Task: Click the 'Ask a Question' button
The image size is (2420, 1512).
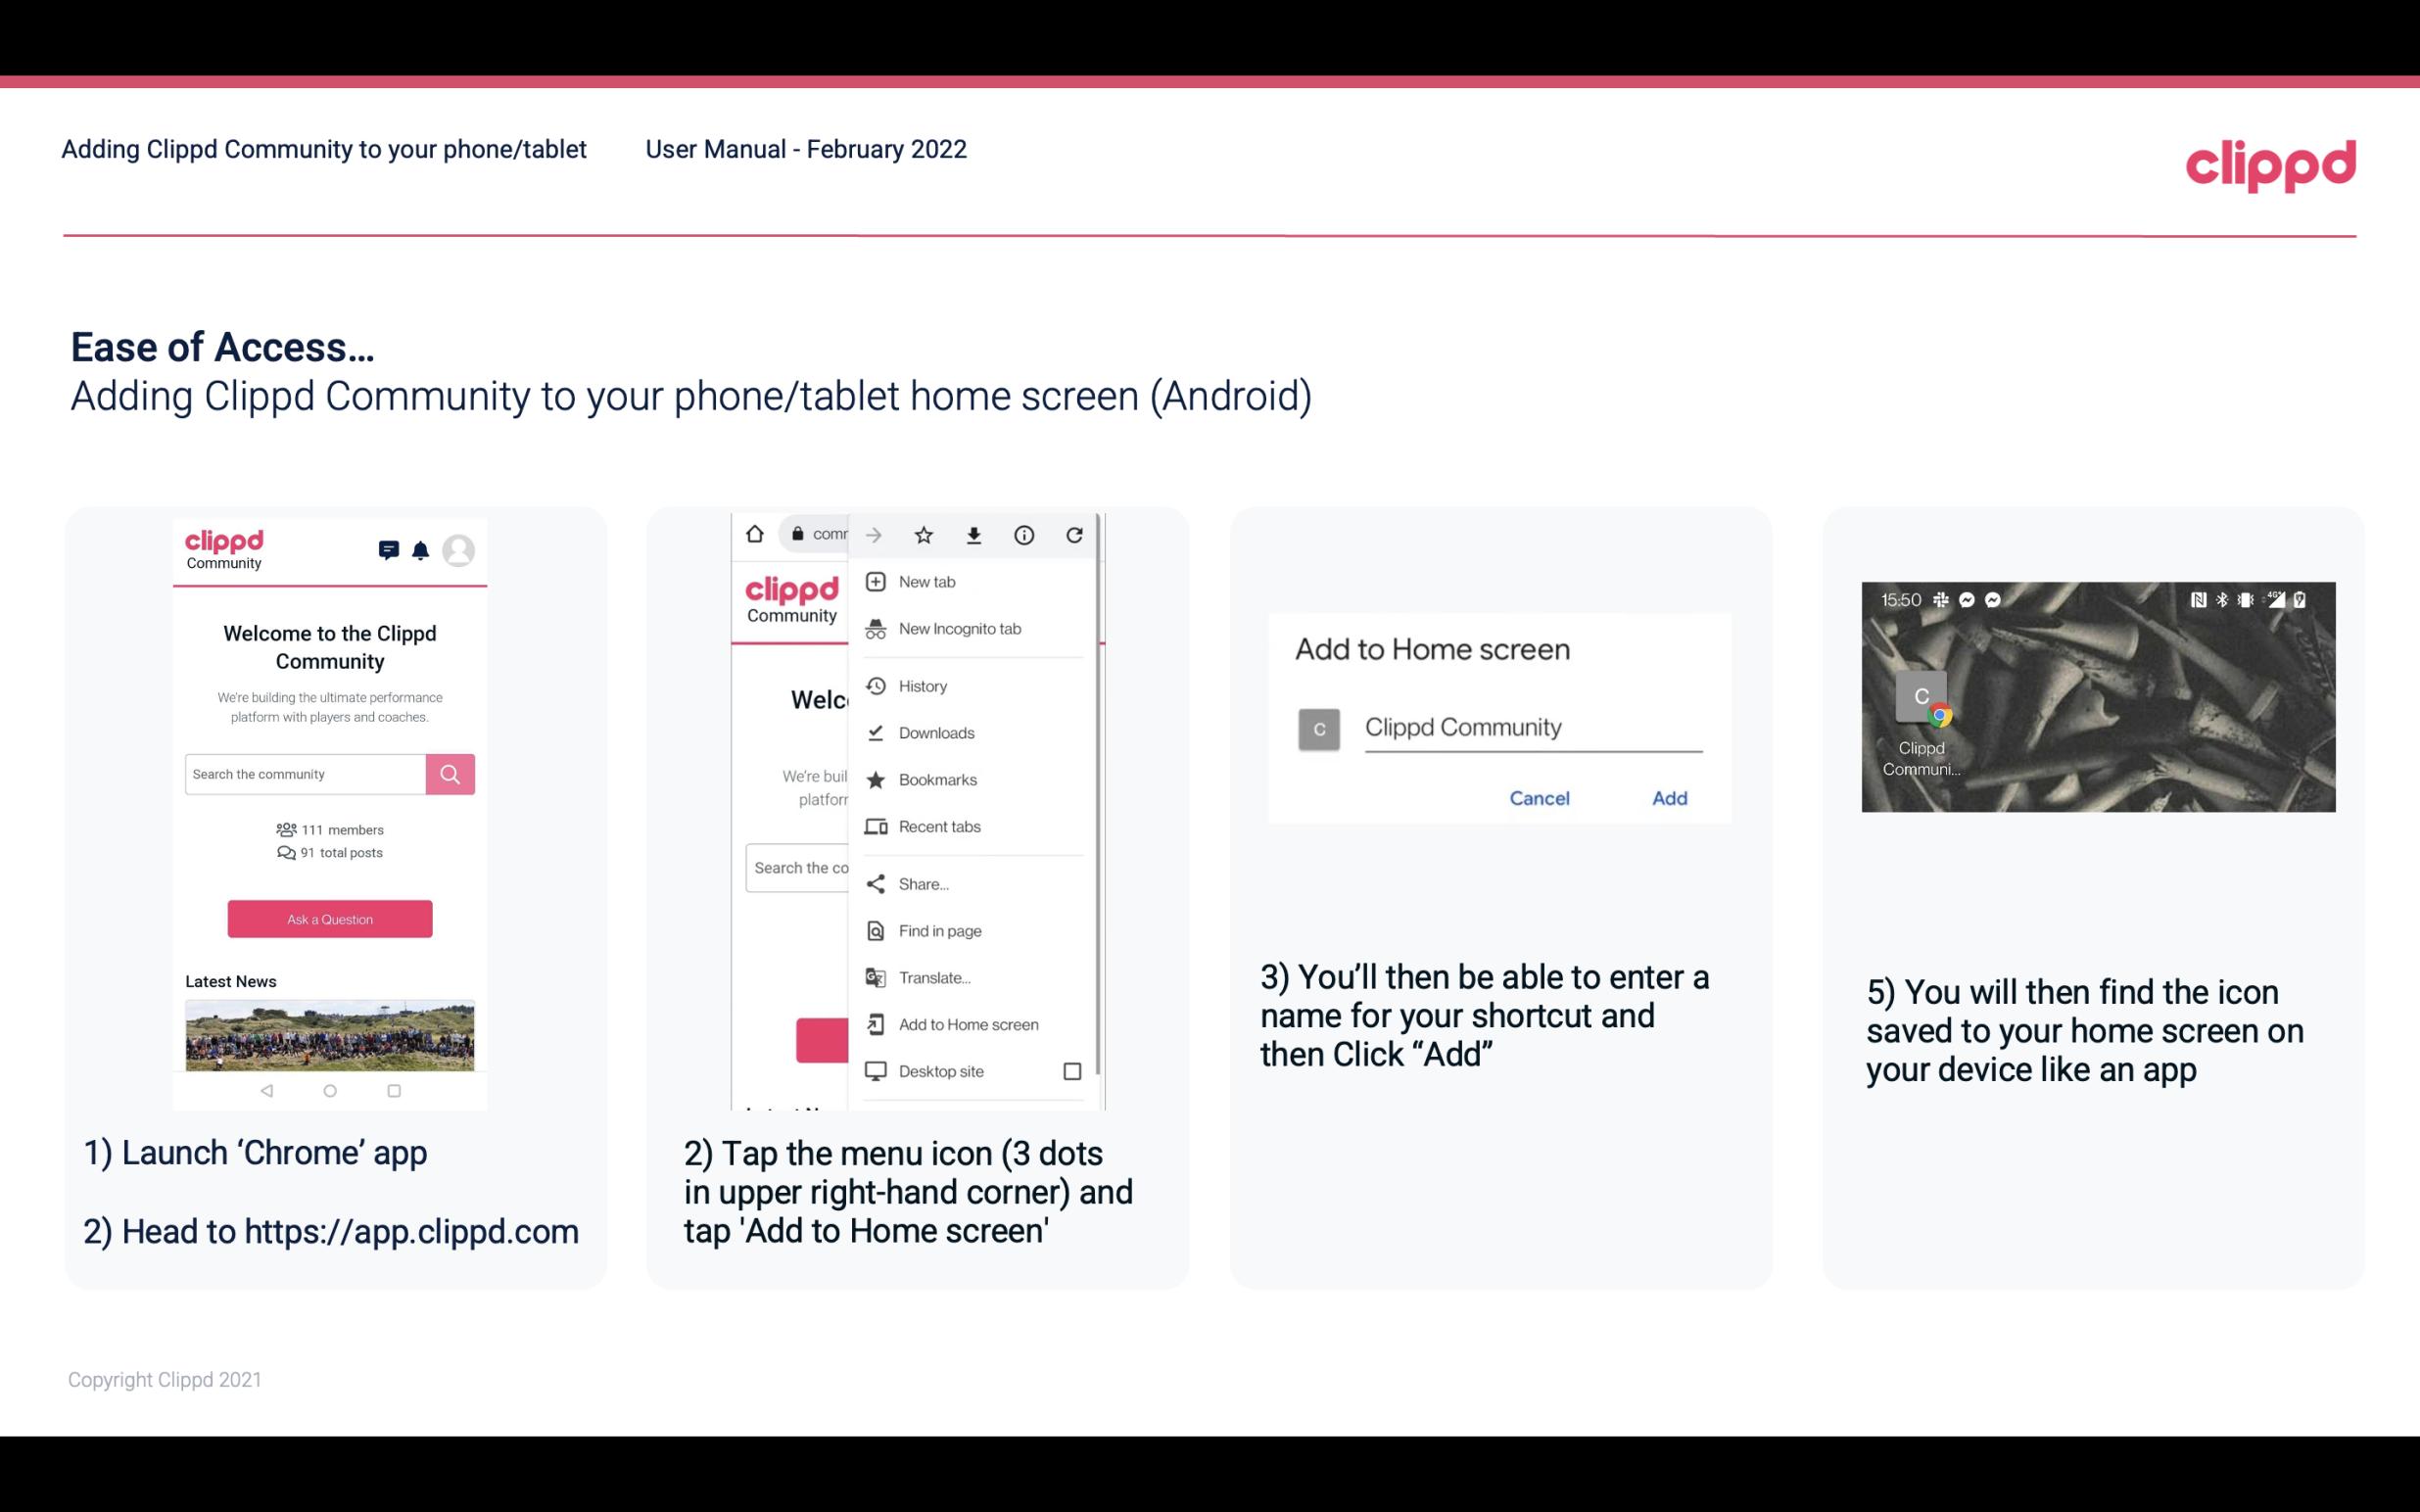Action: click(329, 918)
